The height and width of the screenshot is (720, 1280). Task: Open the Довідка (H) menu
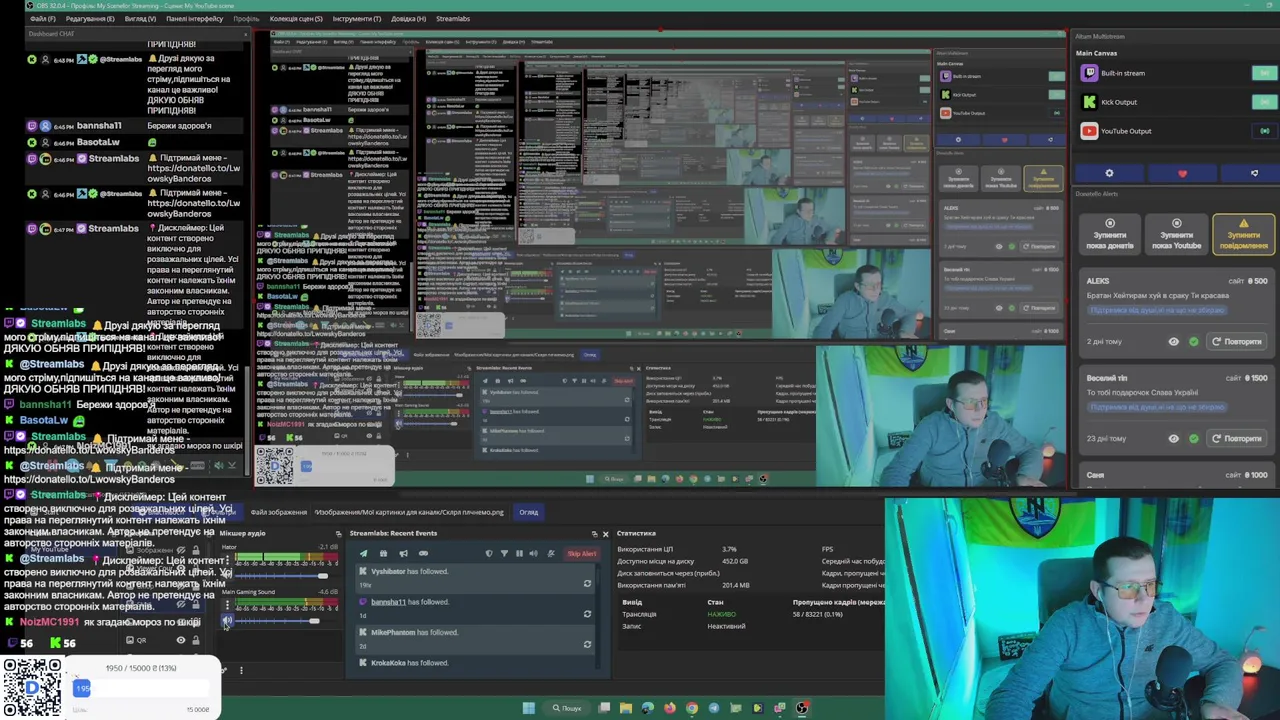coord(408,19)
